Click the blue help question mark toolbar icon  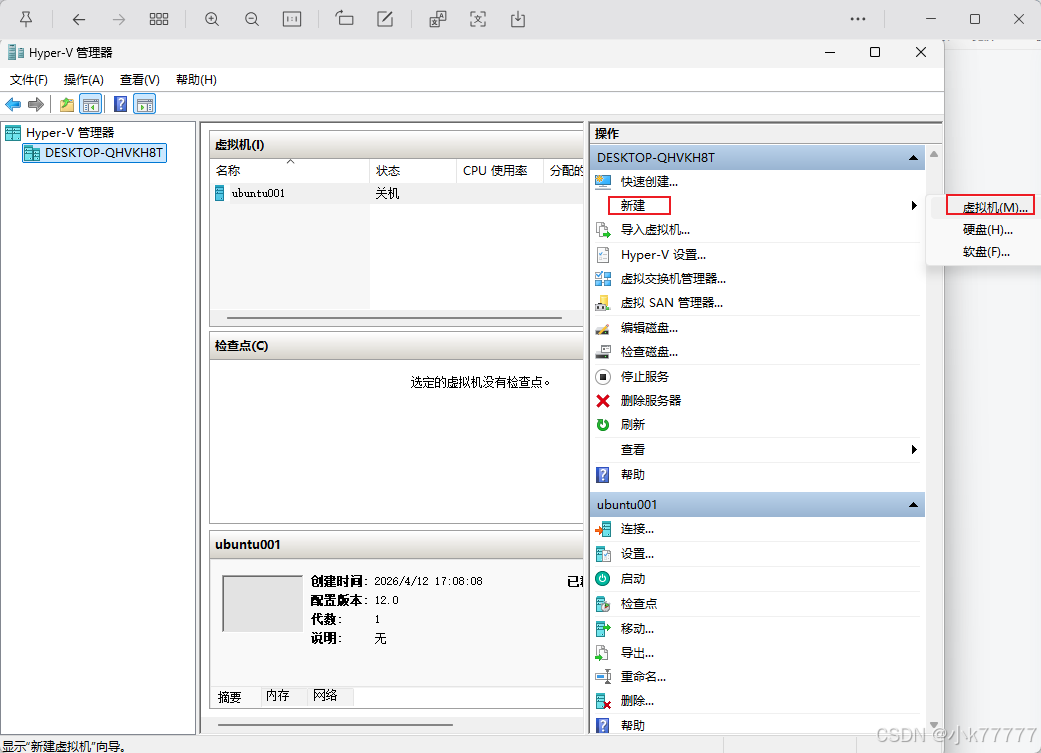120,104
